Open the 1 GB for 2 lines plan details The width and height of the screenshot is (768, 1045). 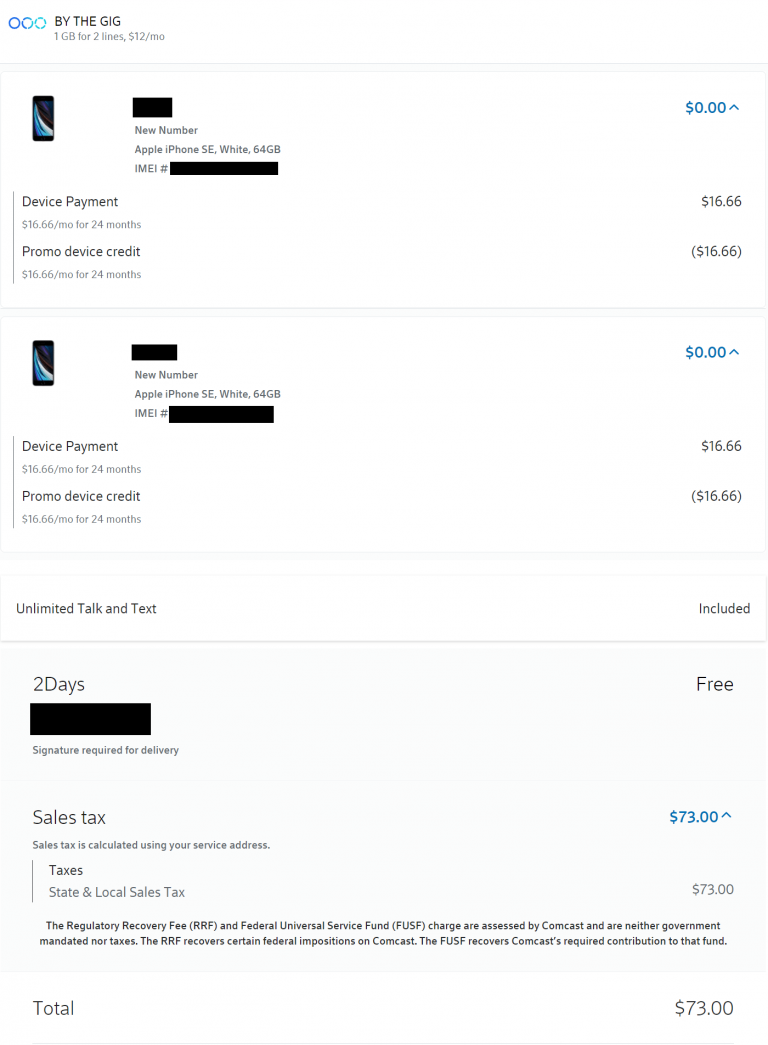tap(109, 36)
